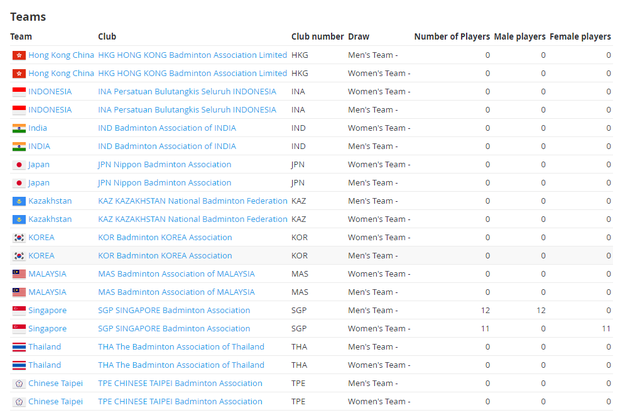Click the Chinese Taipei flag in Men's Team row

point(19,383)
